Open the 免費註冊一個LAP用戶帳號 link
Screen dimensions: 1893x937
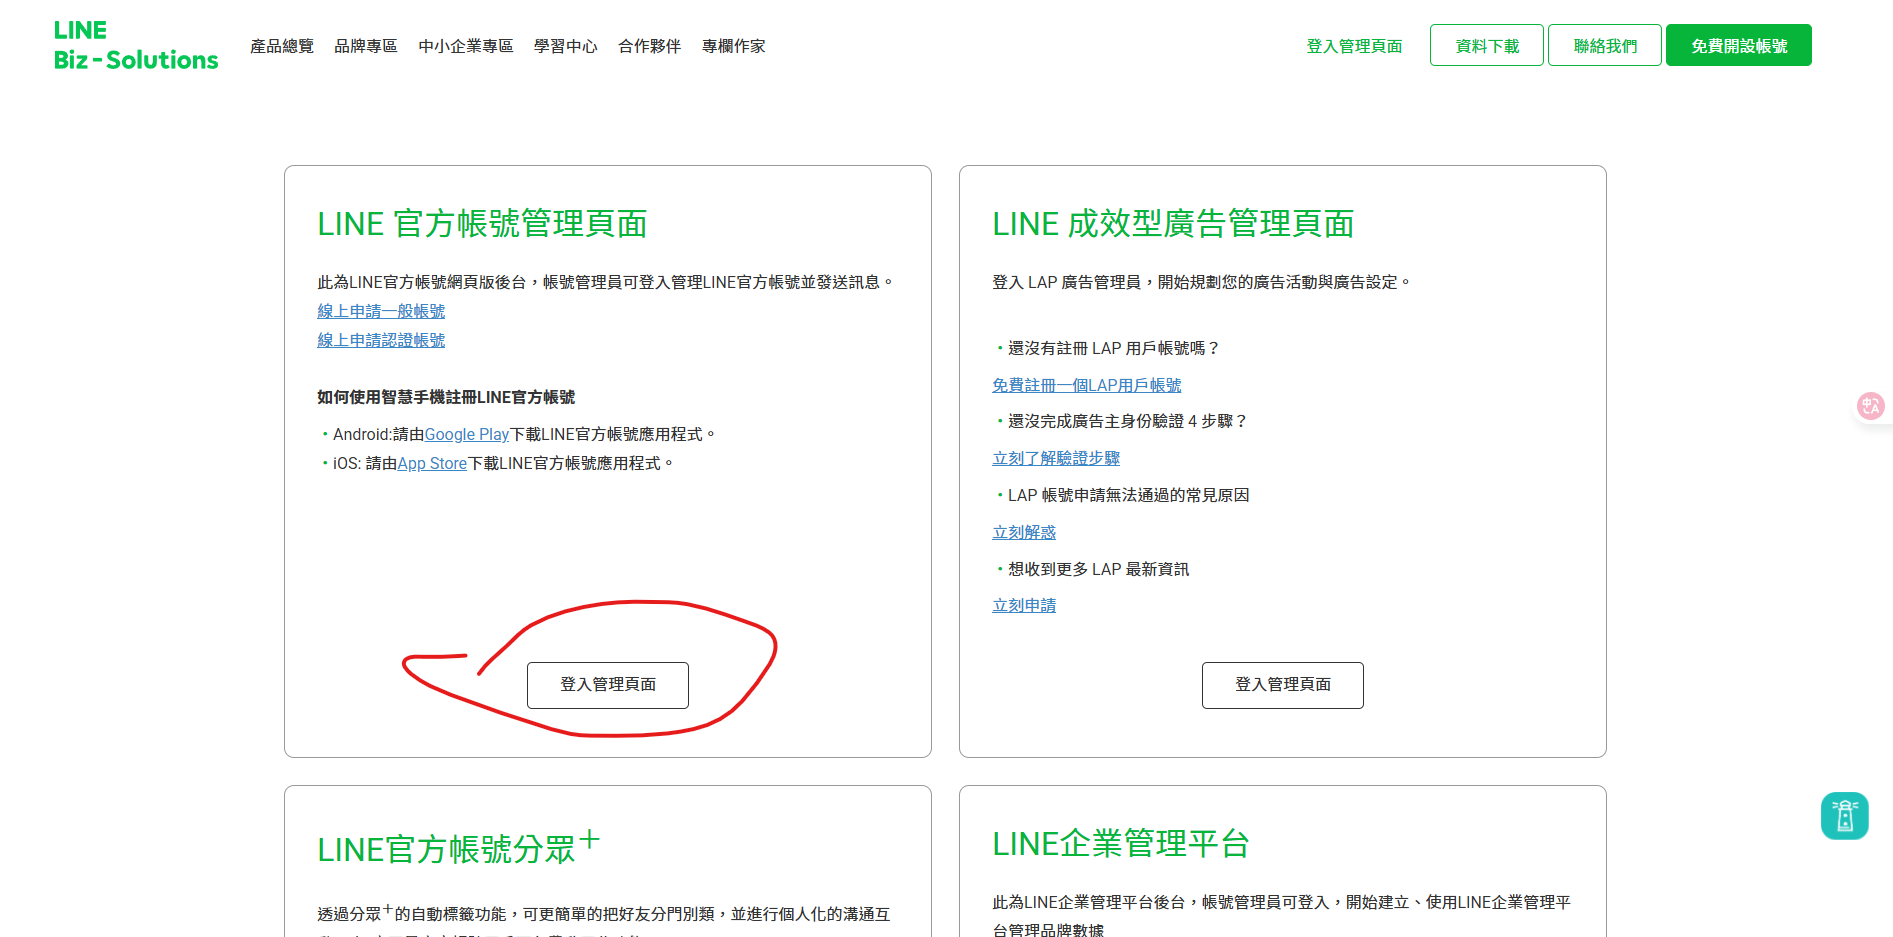(x=1086, y=386)
